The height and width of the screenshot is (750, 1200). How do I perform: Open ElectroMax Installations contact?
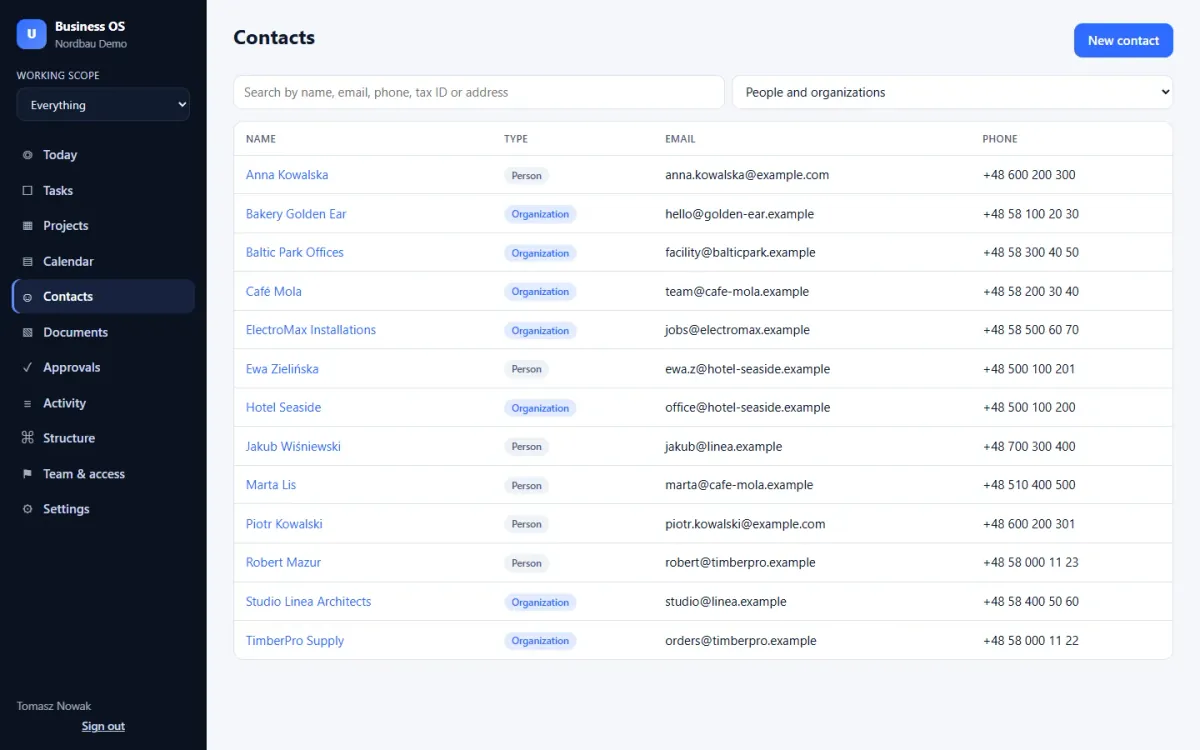311,330
